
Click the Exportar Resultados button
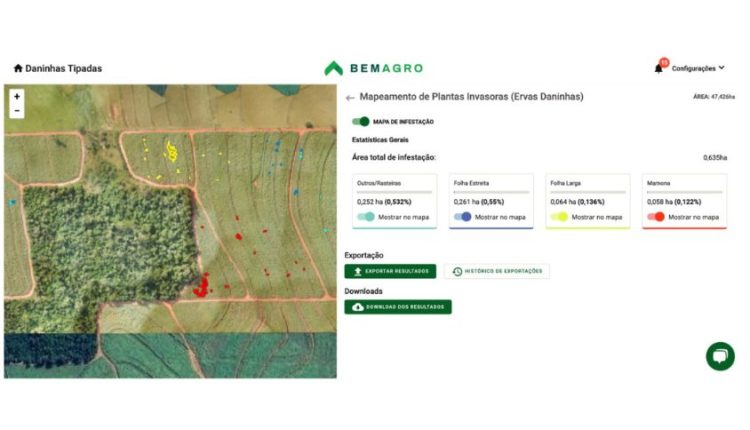click(x=390, y=271)
